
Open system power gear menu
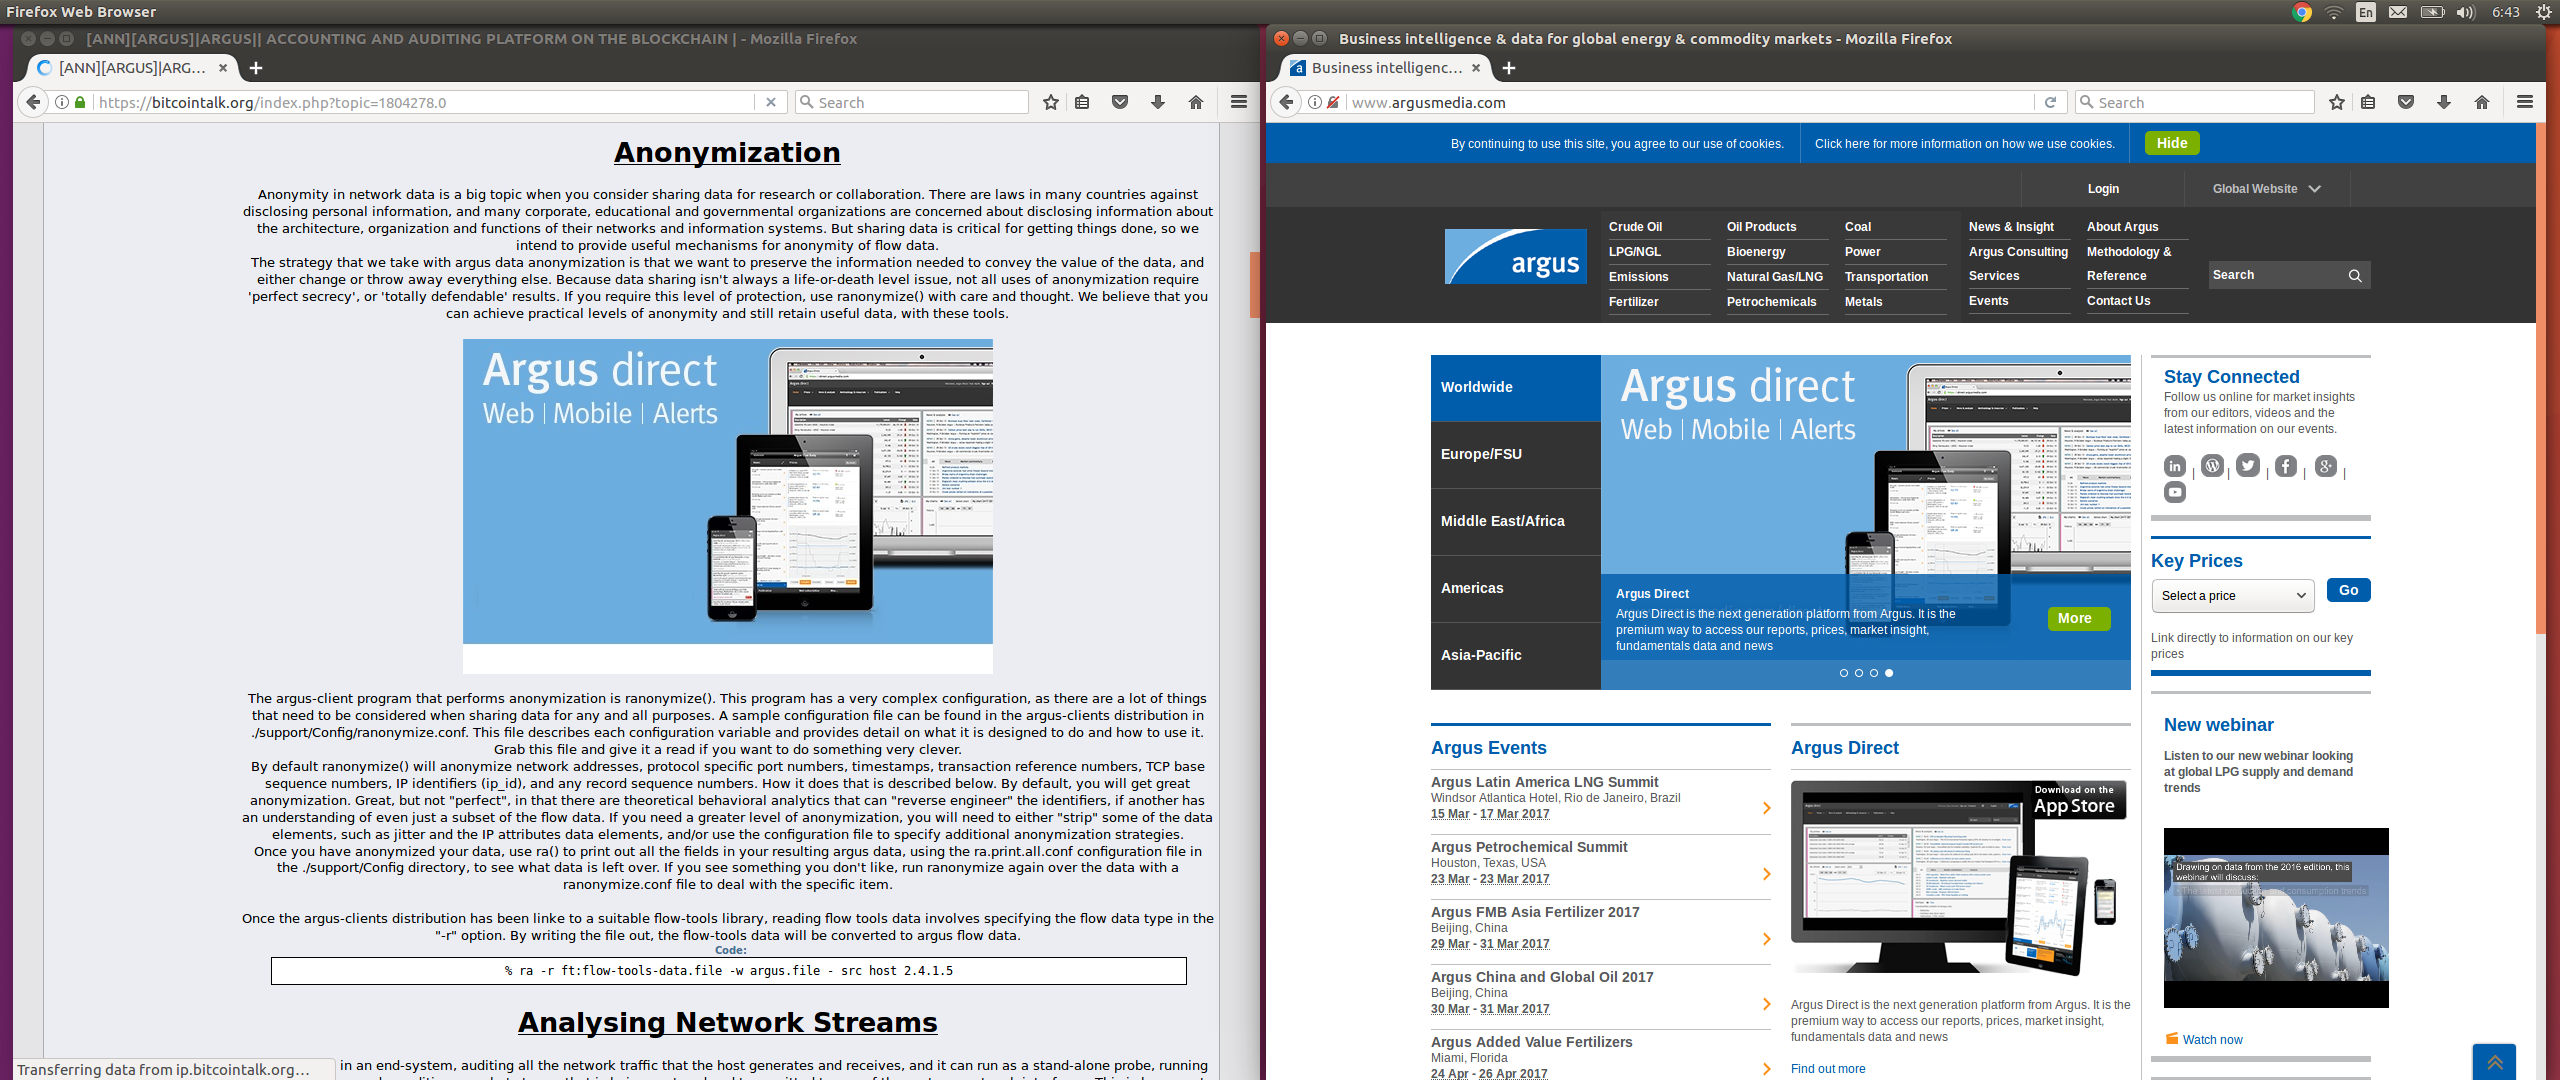(x=2544, y=12)
